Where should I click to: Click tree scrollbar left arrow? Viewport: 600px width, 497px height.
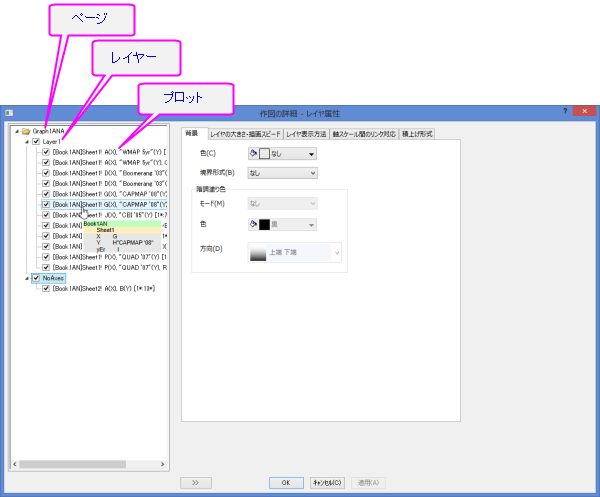pyautogui.click(x=15, y=464)
